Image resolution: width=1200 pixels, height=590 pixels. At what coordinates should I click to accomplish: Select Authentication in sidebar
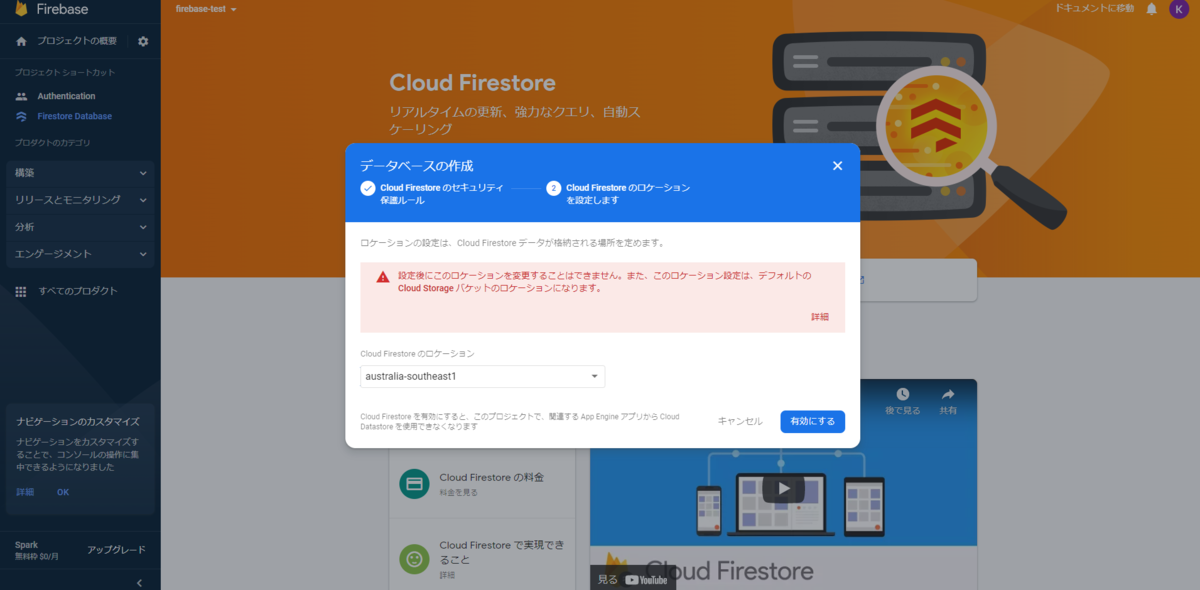tap(67, 96)
